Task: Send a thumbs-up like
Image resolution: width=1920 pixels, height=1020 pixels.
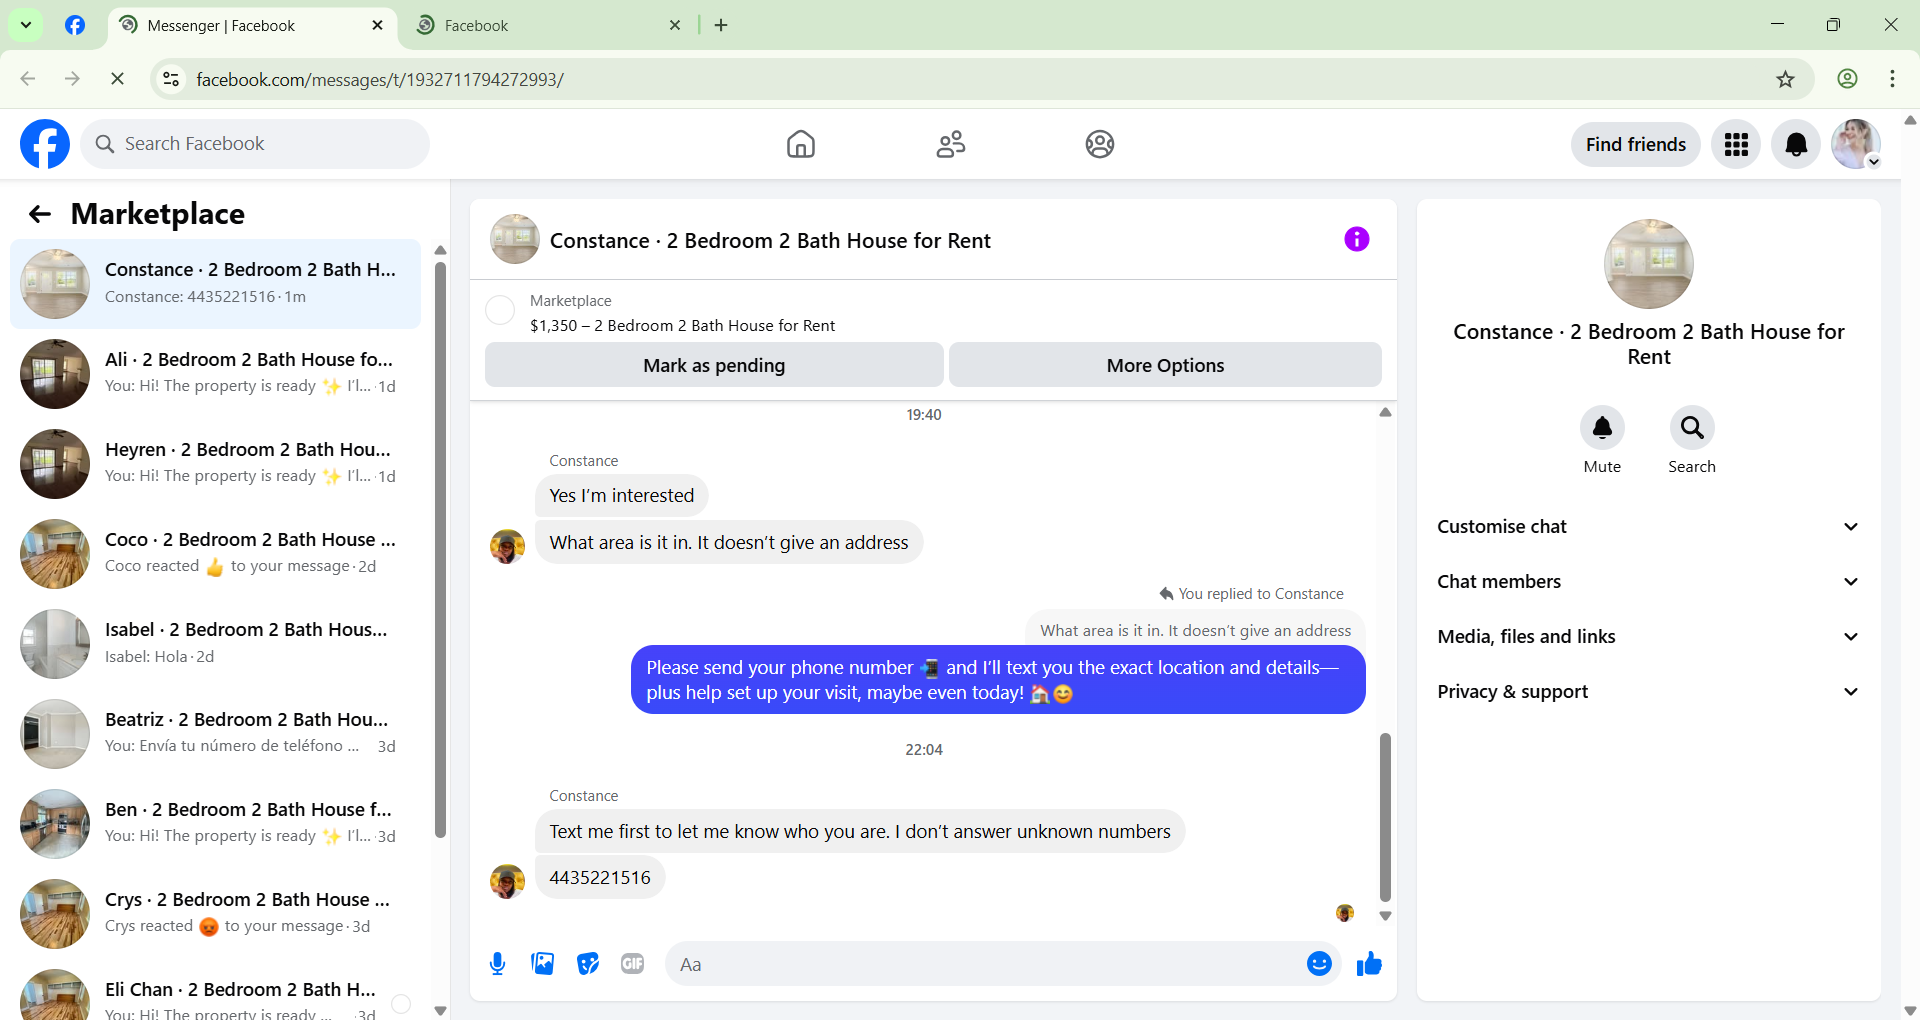Action: pos(1369,963)
